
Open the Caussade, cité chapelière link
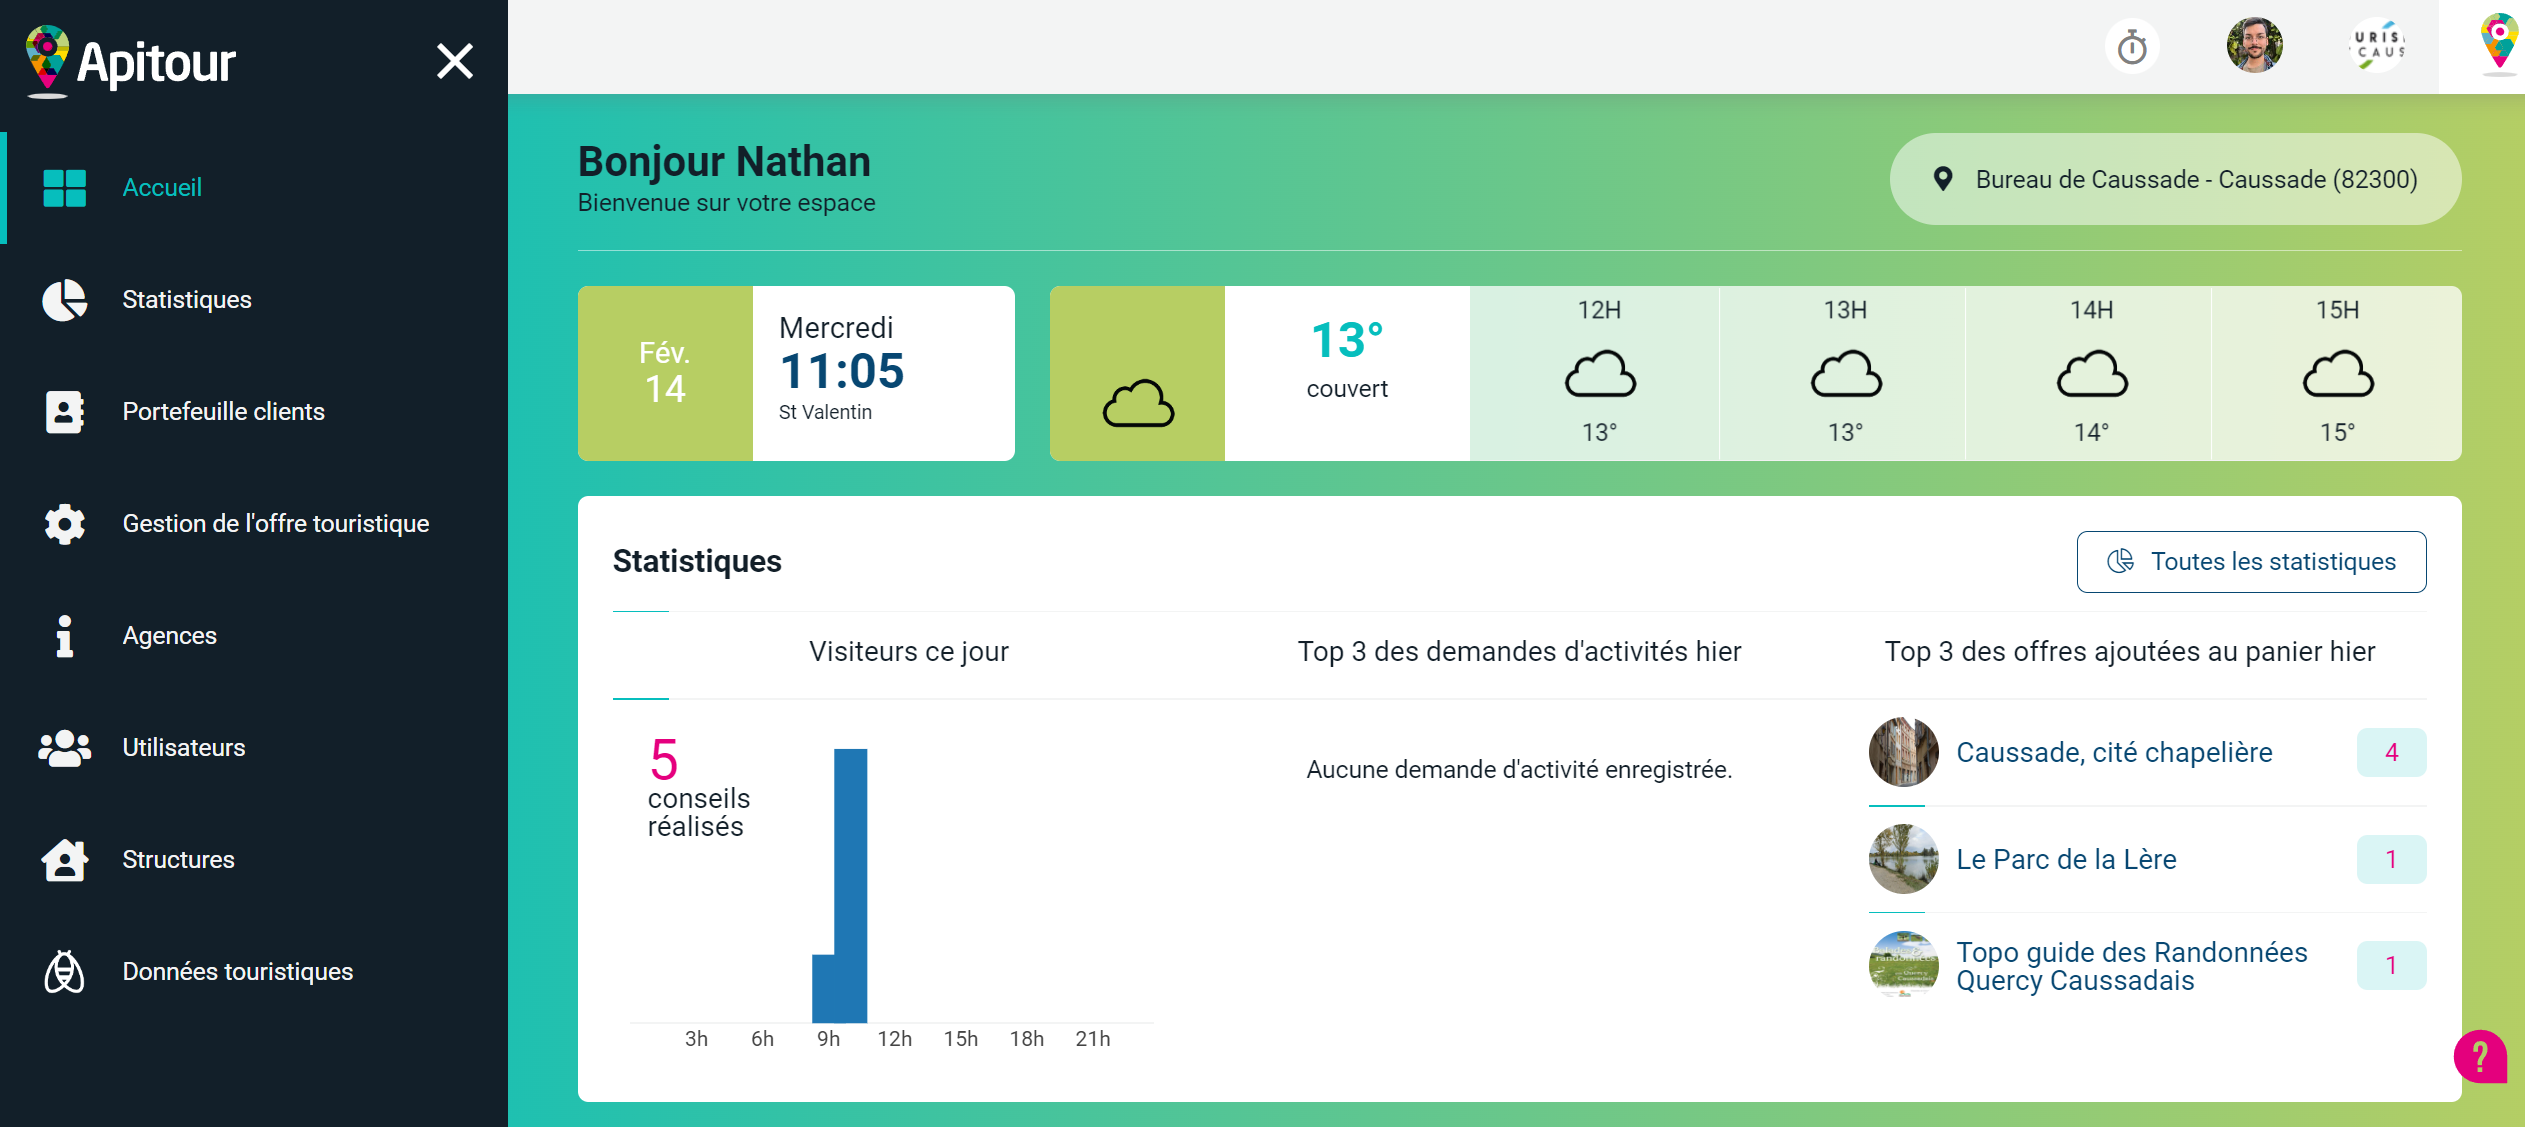click(2114, 753)
